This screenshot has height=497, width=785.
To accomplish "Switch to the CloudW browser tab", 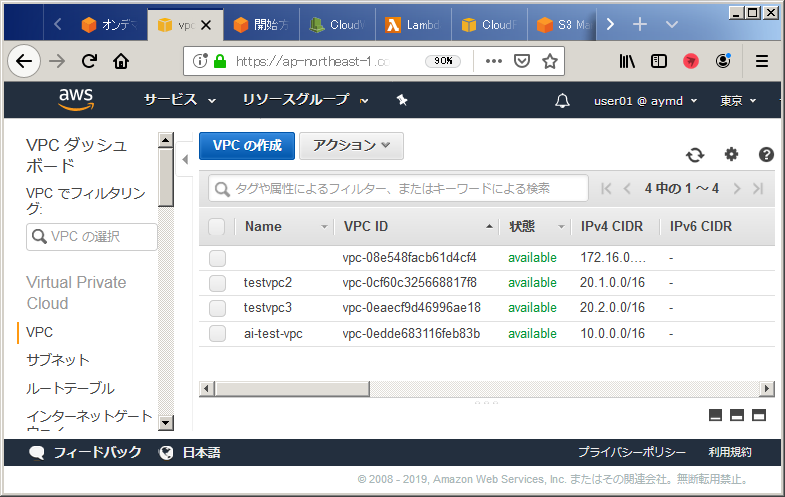I will click(337, 24).
